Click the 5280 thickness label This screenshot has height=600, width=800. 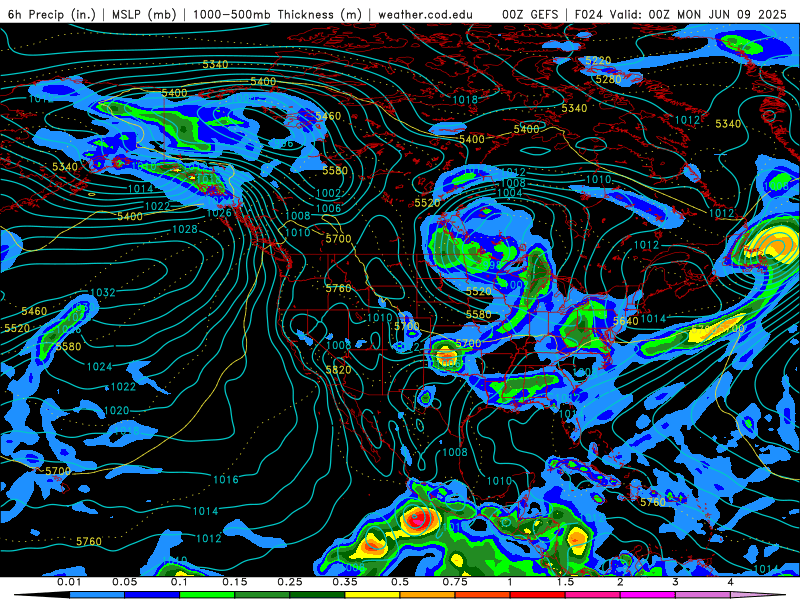(609, 79)
